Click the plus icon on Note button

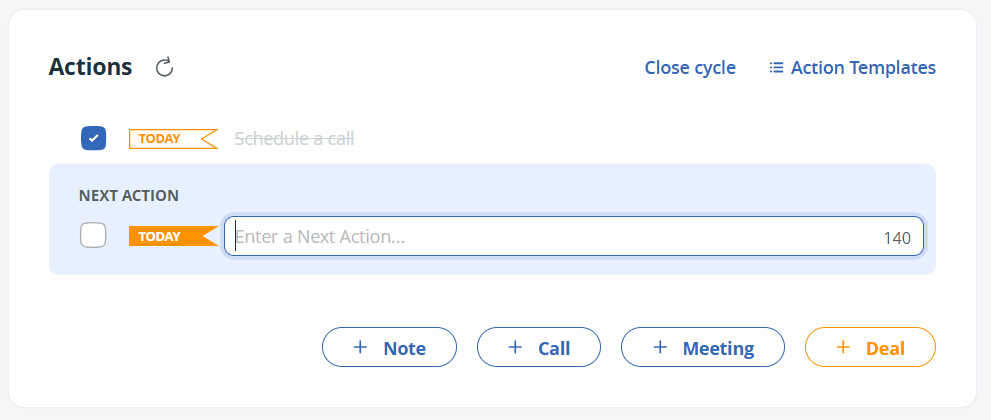tap(360, 347)
